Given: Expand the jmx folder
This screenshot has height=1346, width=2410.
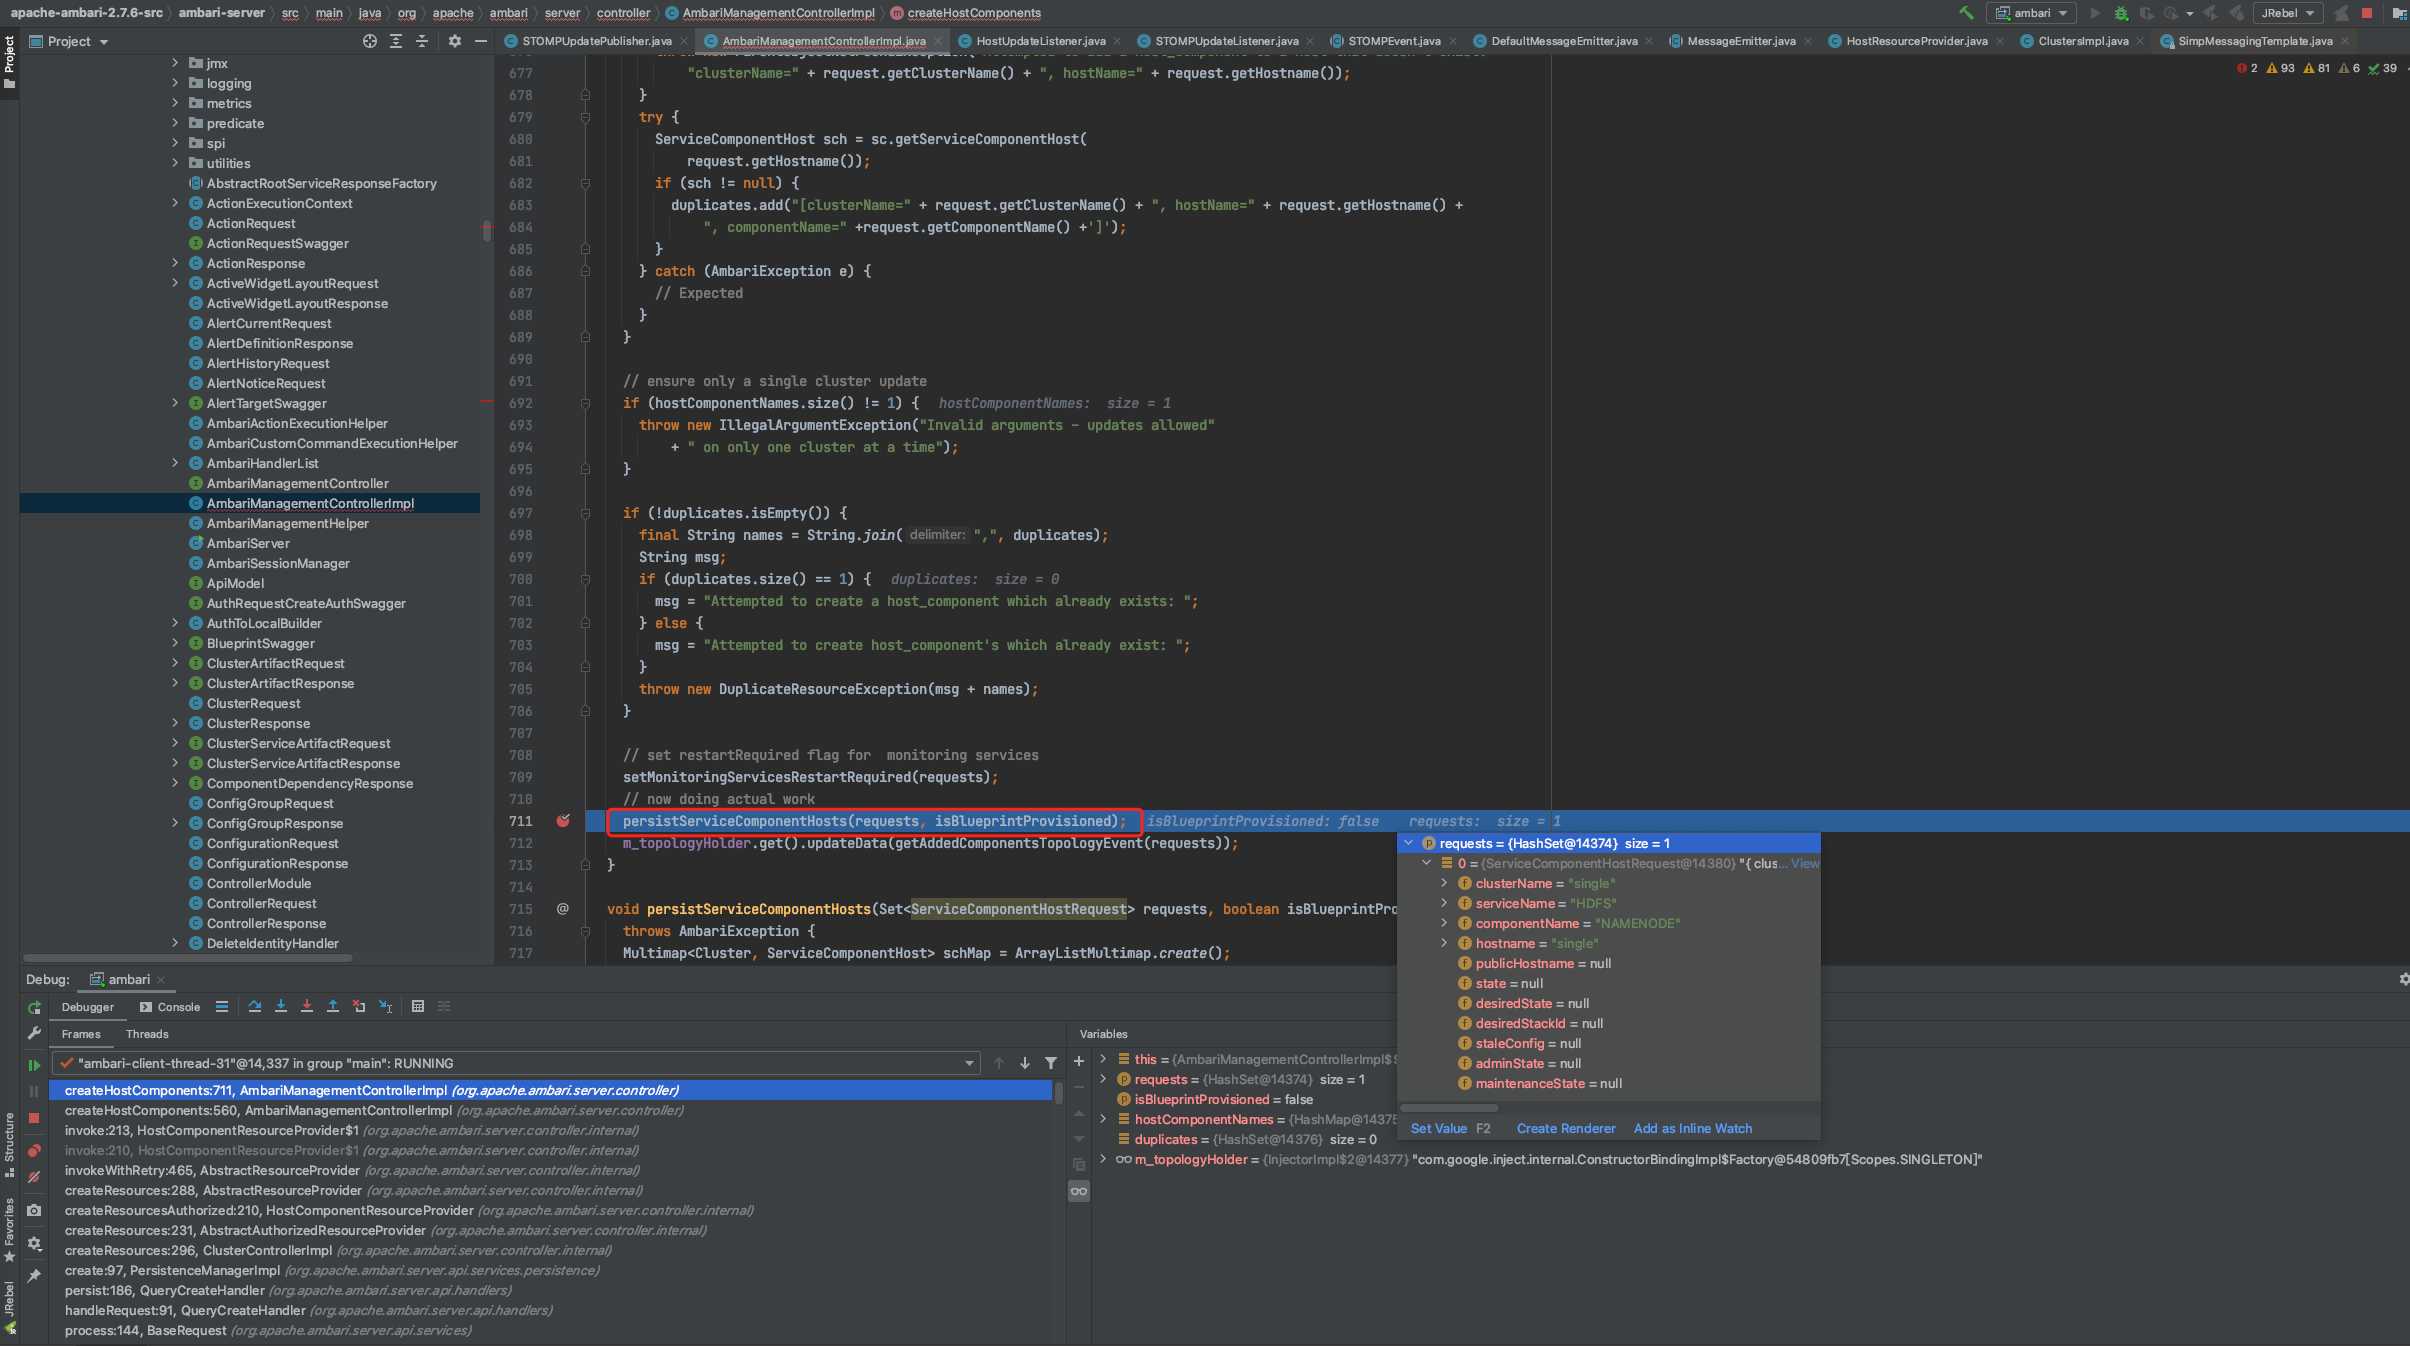Looking at the screenshot, I should coord(175,62).
